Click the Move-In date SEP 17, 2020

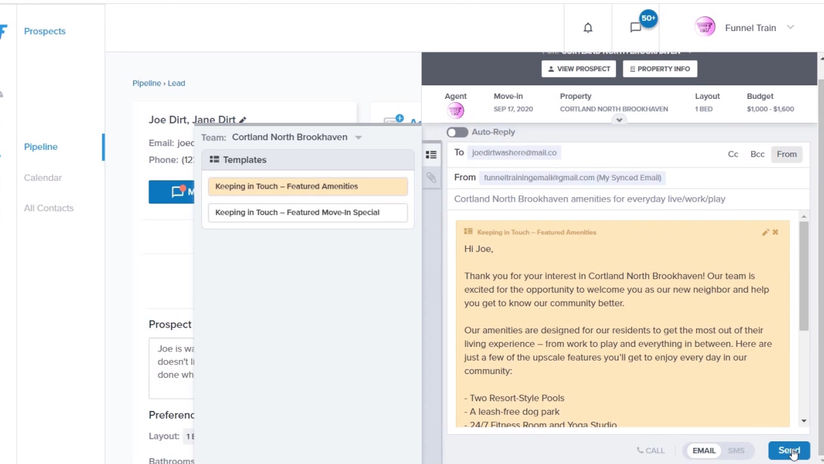513,109
